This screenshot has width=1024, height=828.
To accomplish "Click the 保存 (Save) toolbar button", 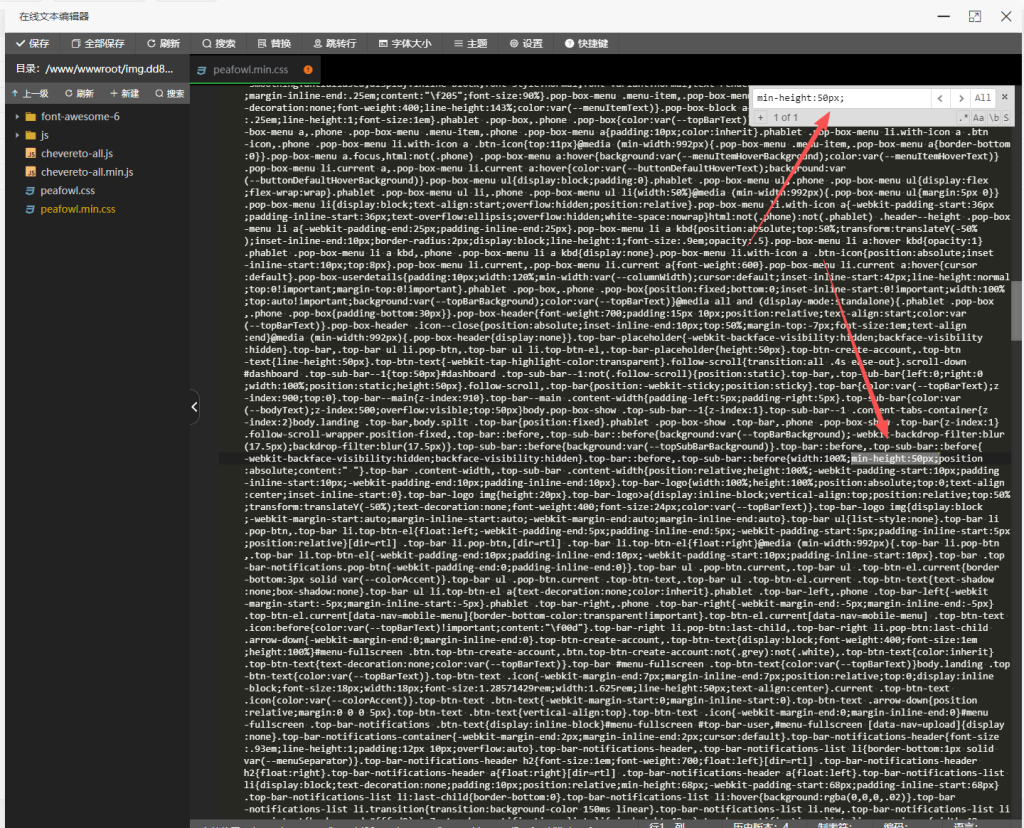I will click(x=32, y=44).
